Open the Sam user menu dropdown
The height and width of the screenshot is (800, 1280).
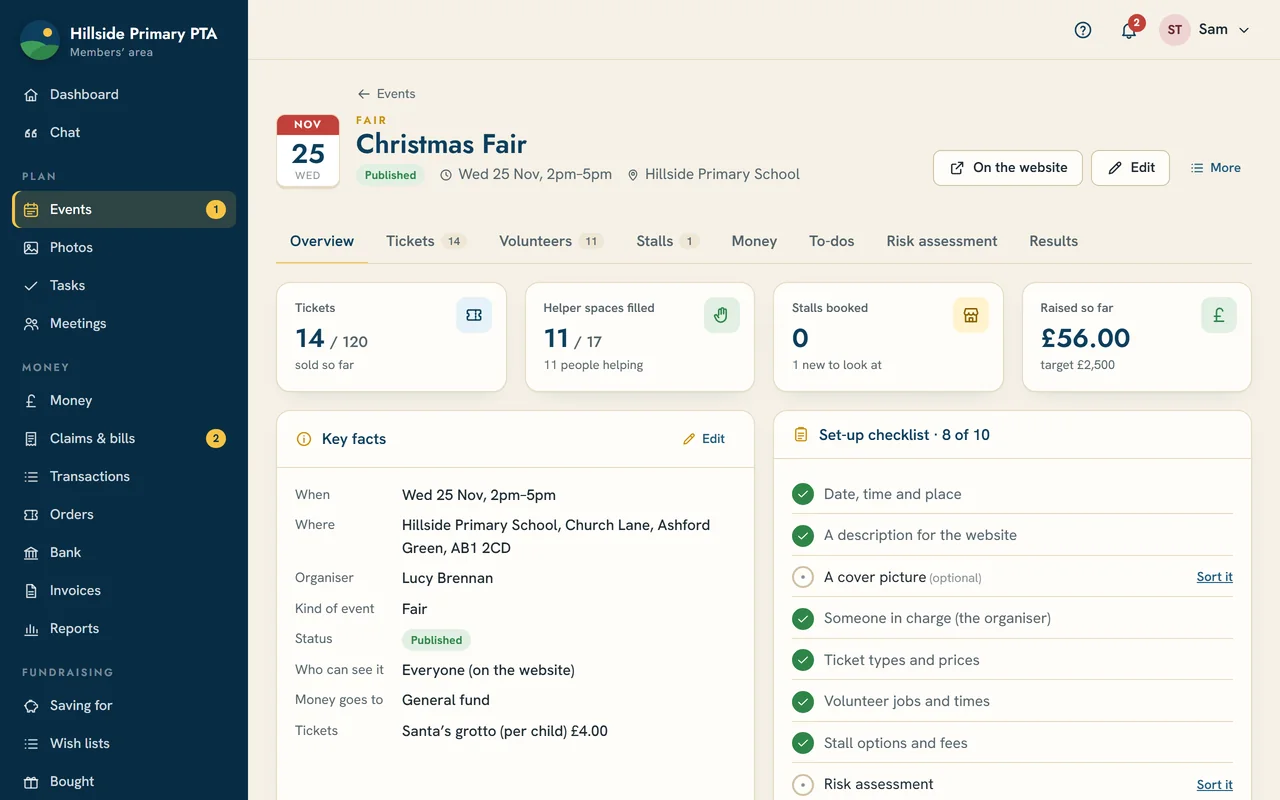coord(1205,30)
